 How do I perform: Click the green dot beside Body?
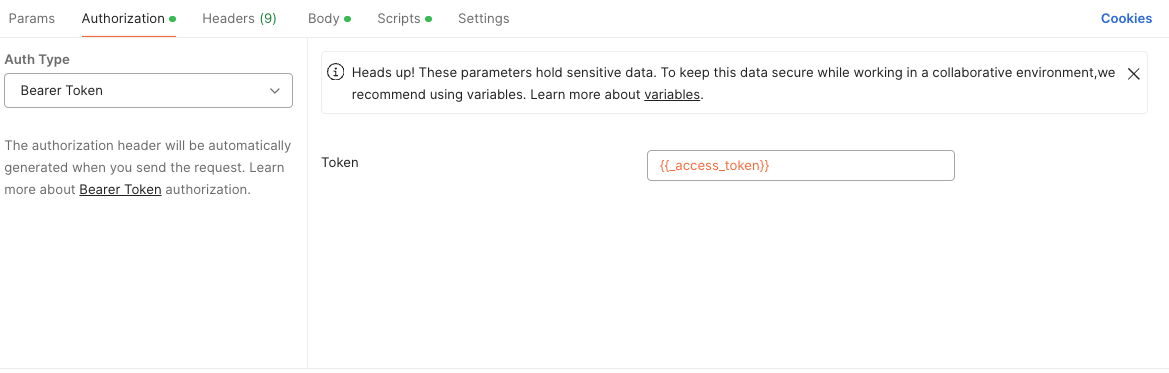tap(347, 19)
